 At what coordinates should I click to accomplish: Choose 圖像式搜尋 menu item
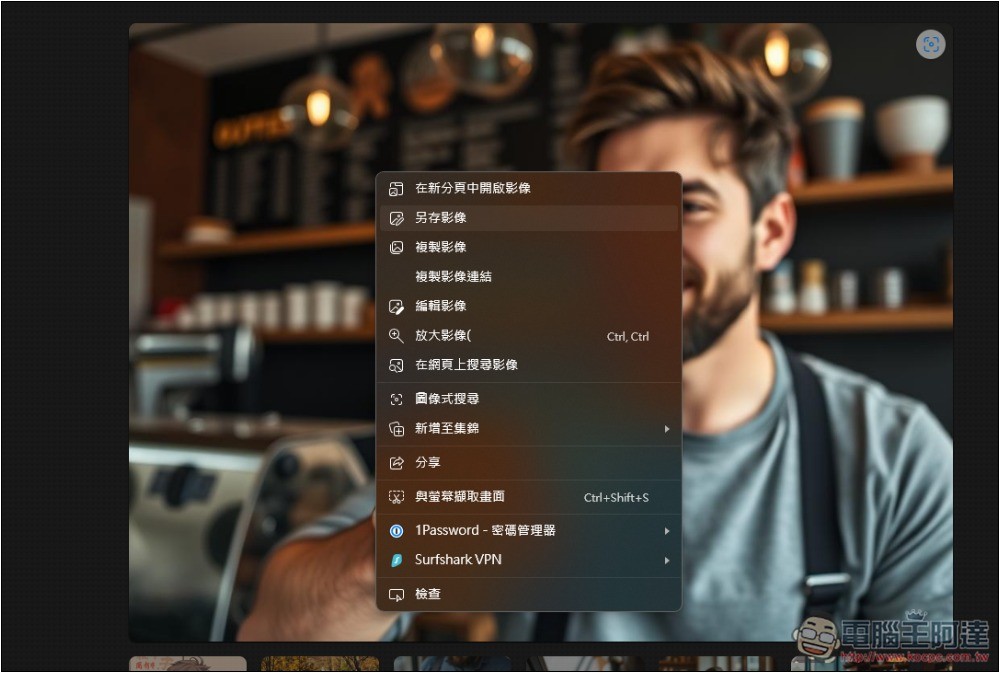[529, 399]
